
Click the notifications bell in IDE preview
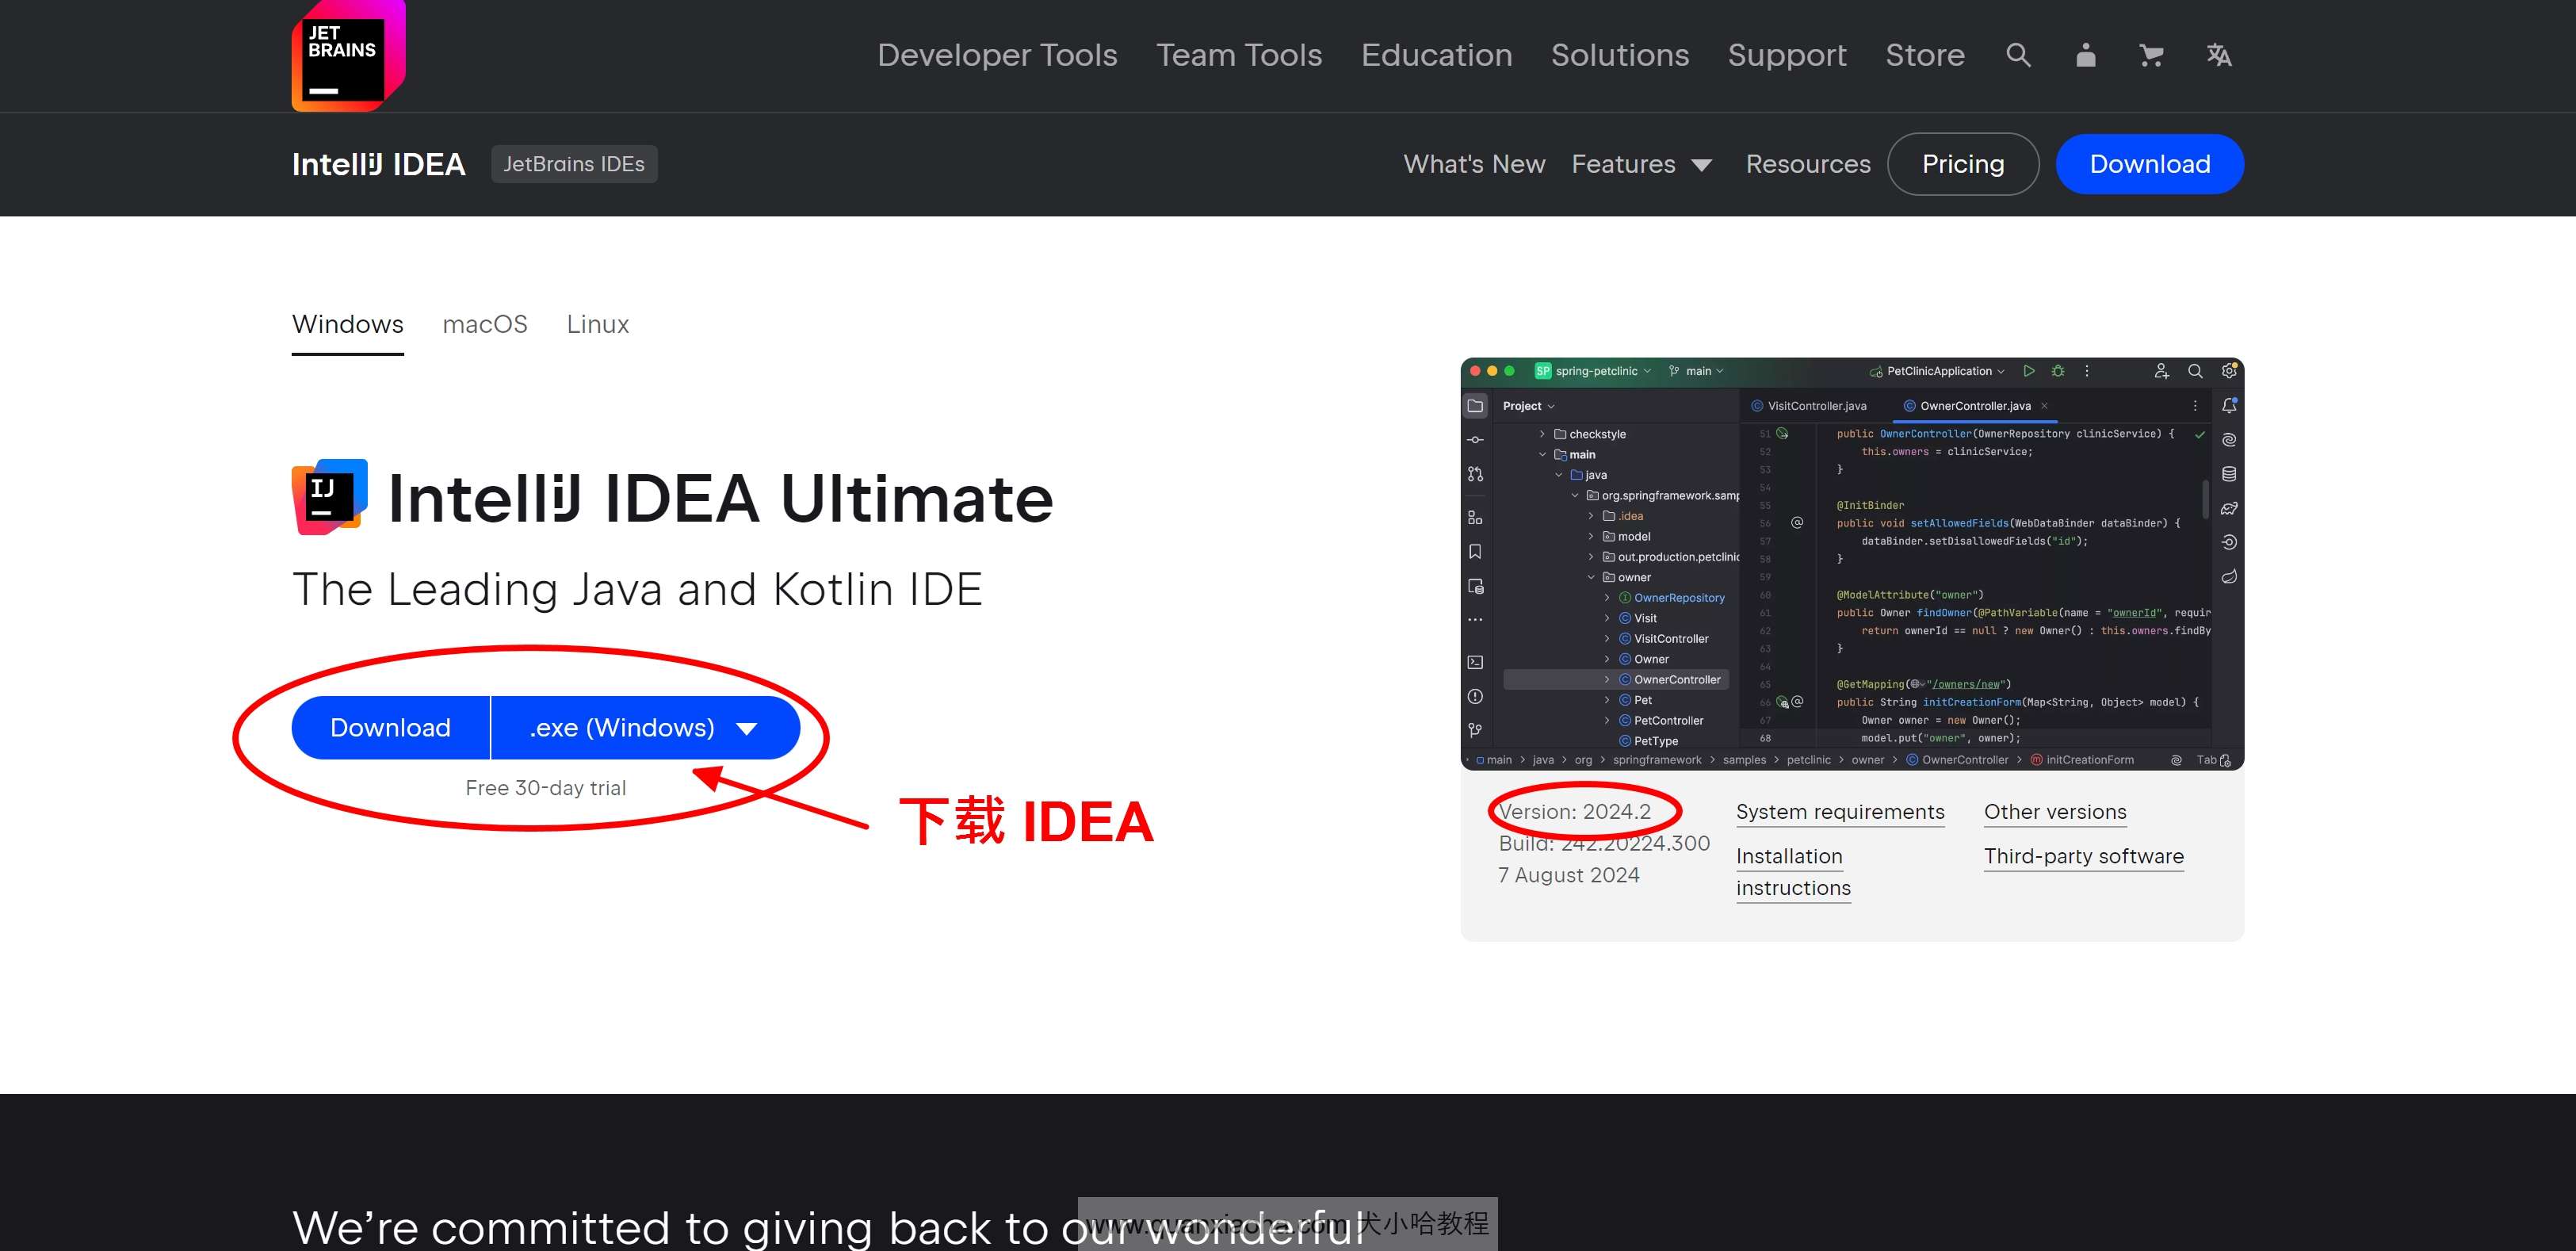point(2229,406)
